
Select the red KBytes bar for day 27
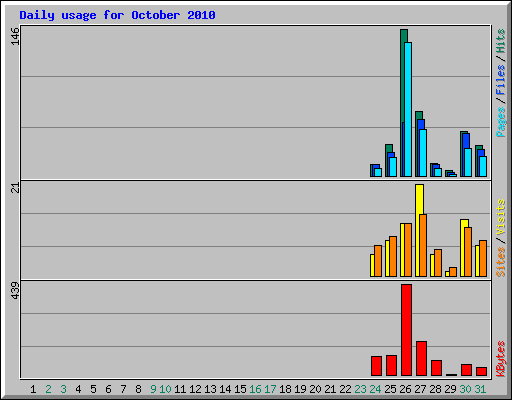tap(421, 358)
